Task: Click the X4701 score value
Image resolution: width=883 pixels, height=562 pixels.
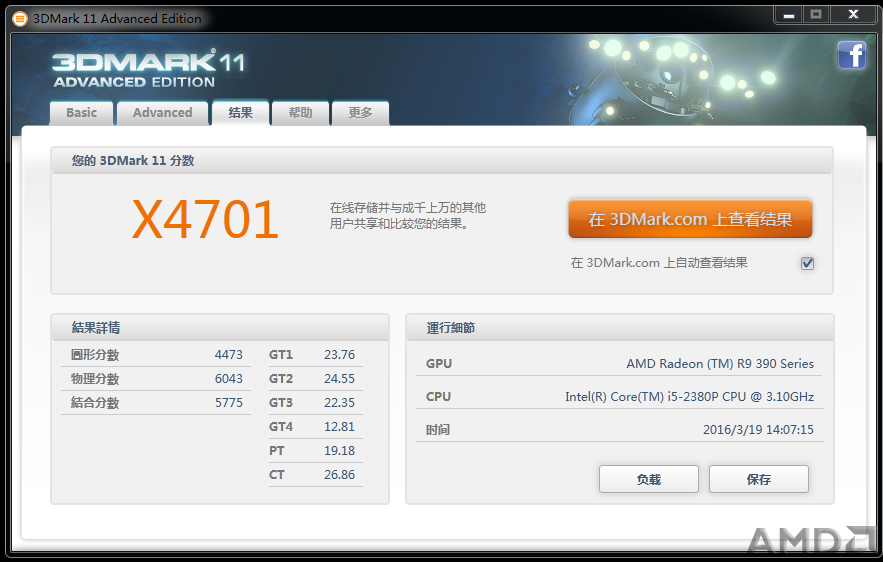Action: pyautogui.click(x=206, y=220)
